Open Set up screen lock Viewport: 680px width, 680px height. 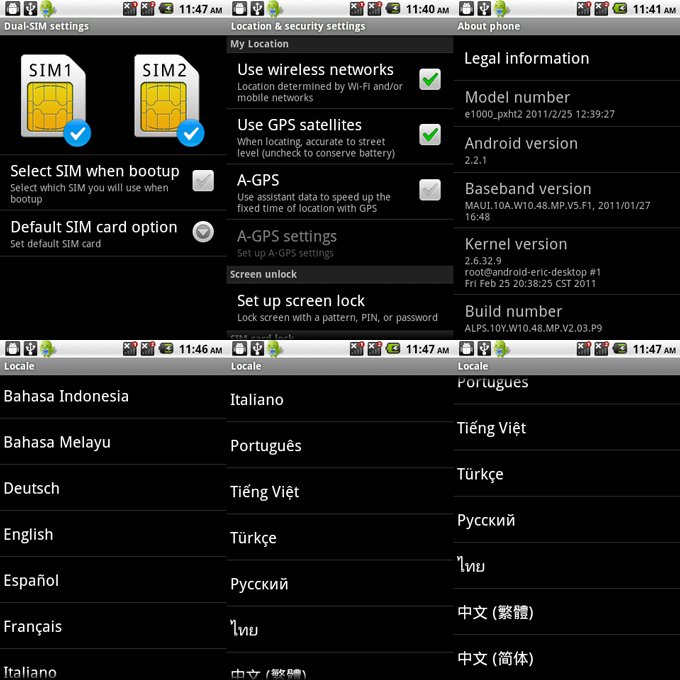point(340,307)
